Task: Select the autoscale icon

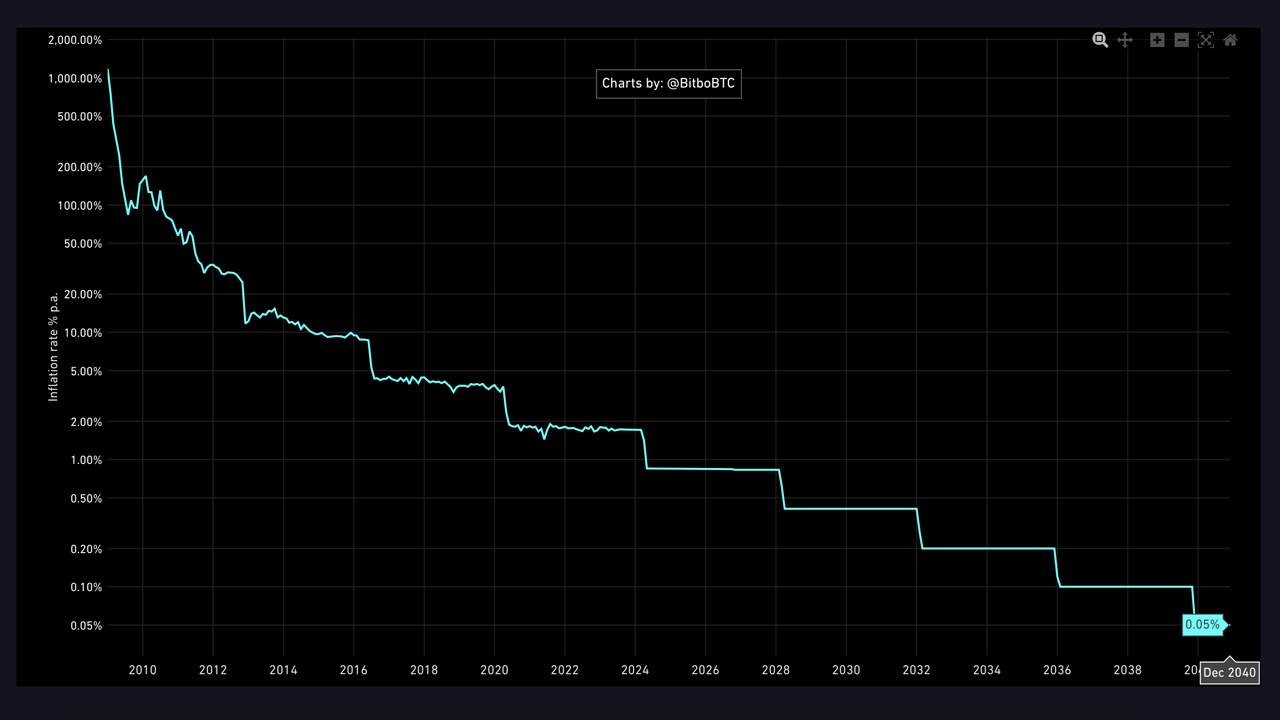Action: [x=1206, y=40]
